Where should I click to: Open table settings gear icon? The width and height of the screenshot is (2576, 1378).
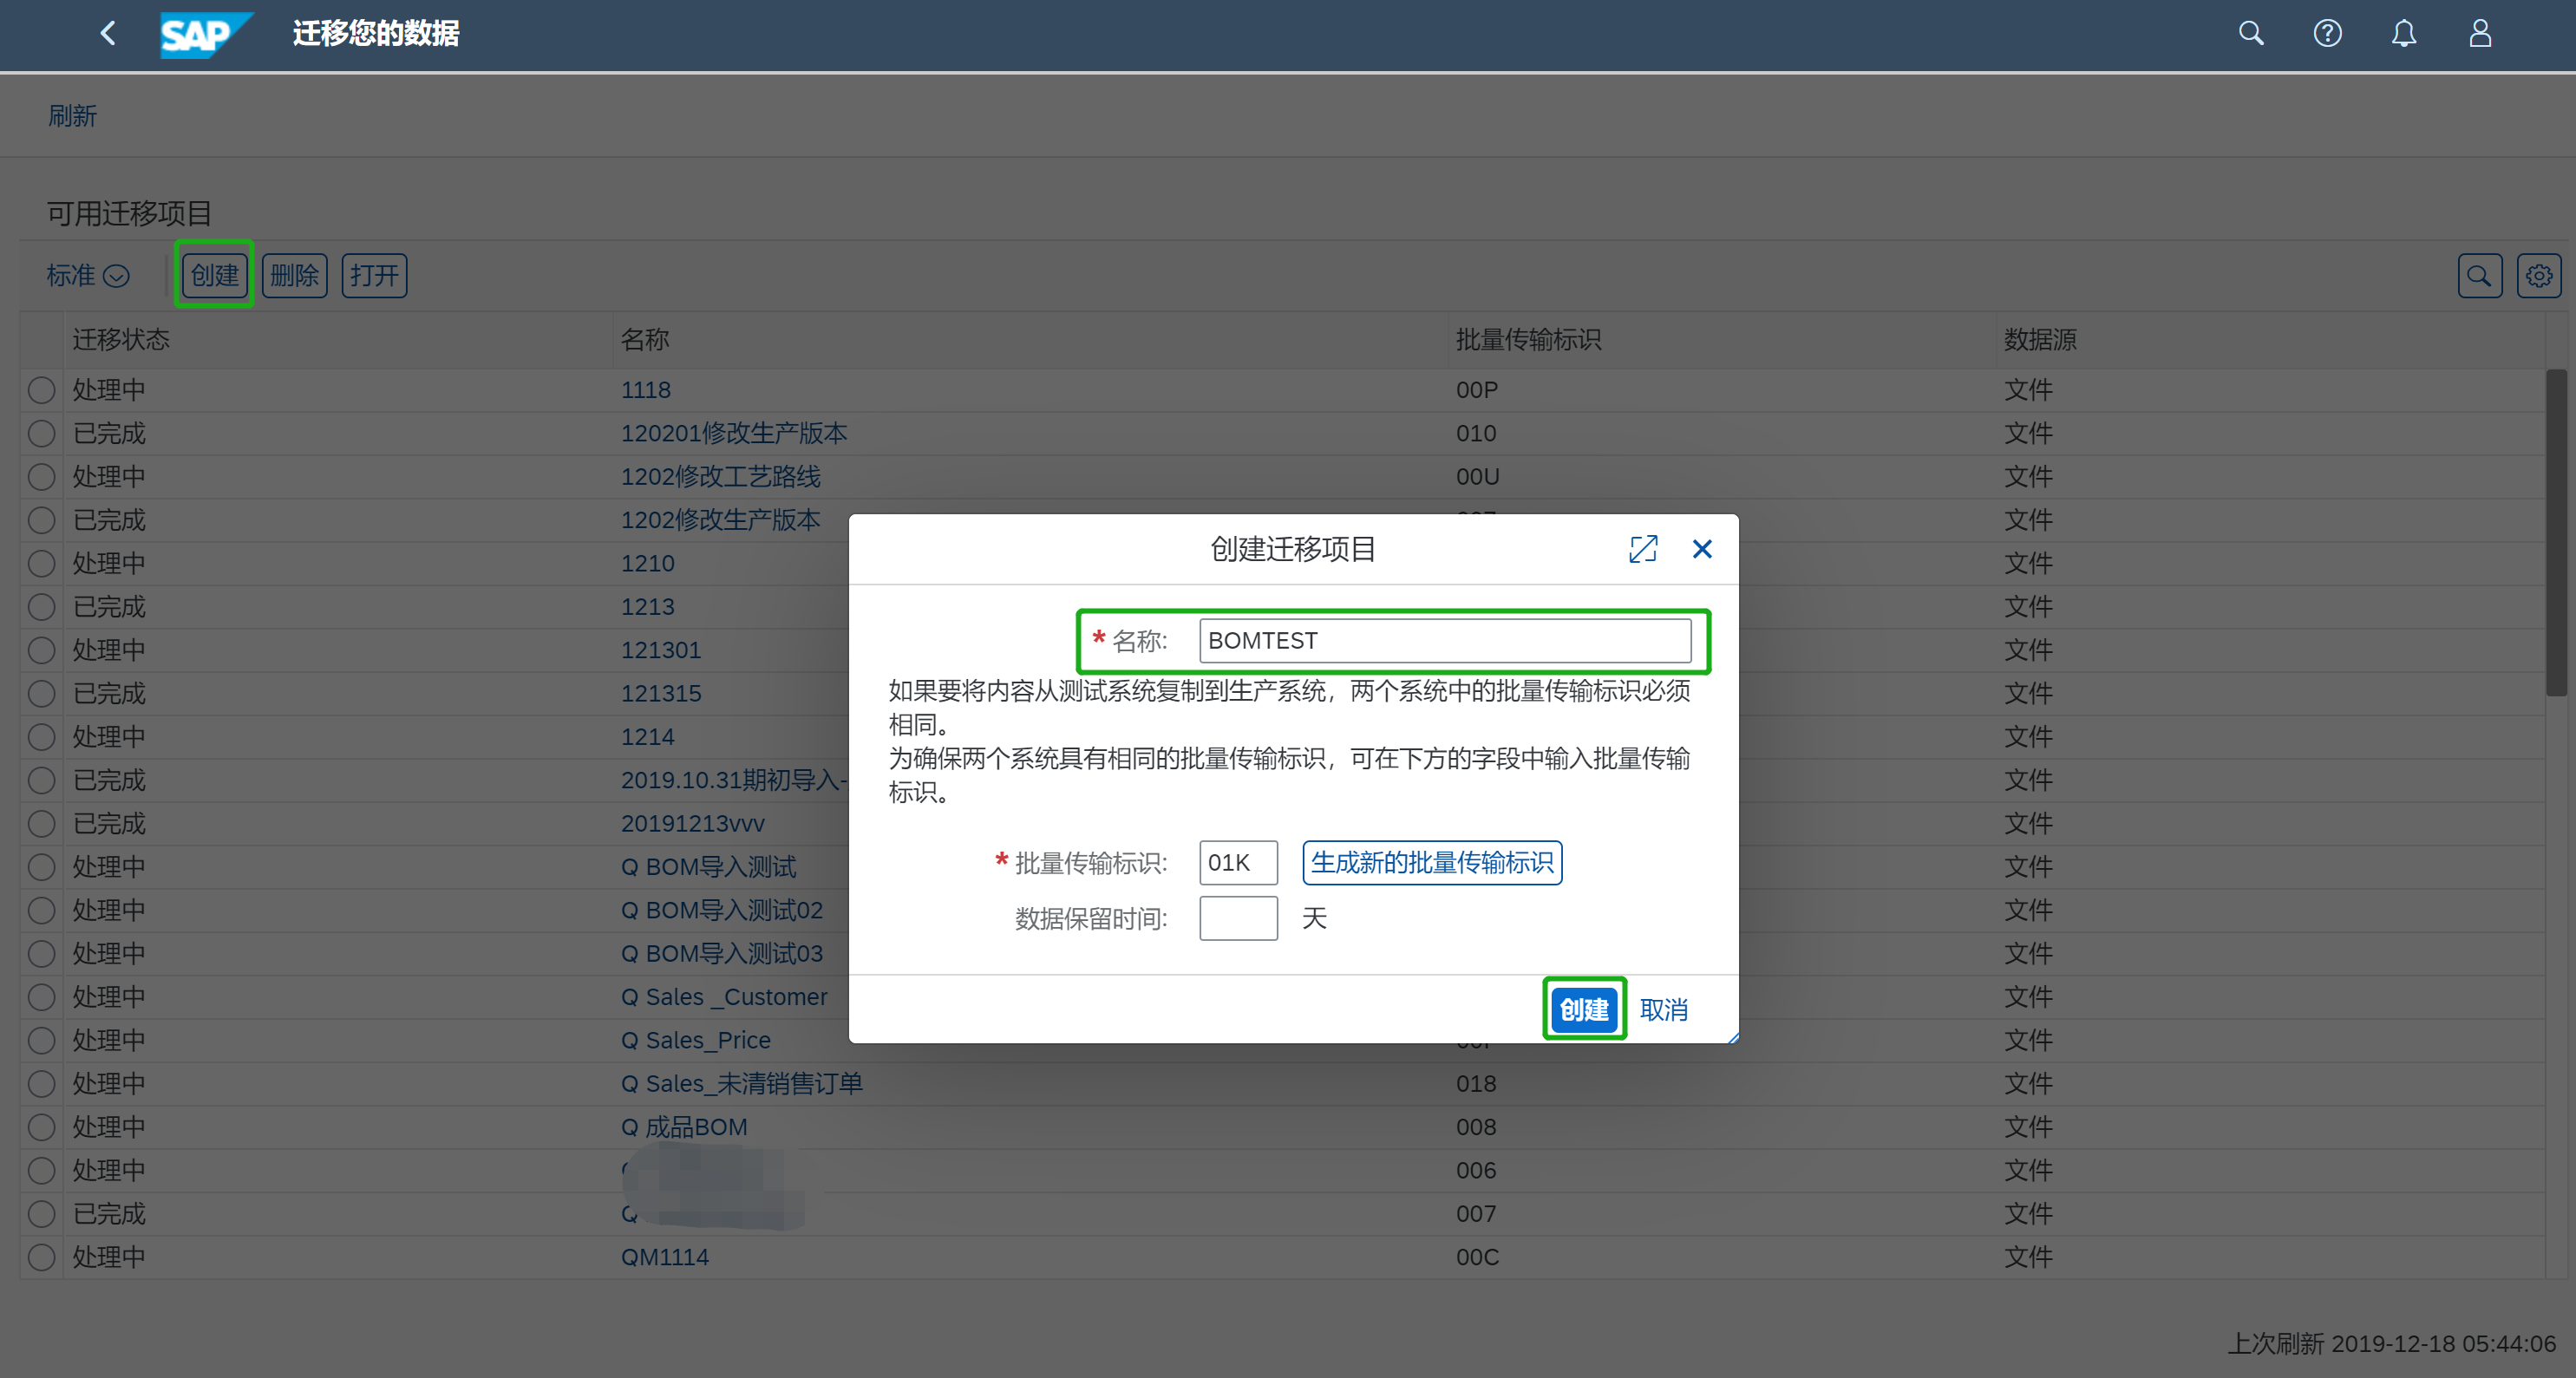click(x=2538, y=275)
